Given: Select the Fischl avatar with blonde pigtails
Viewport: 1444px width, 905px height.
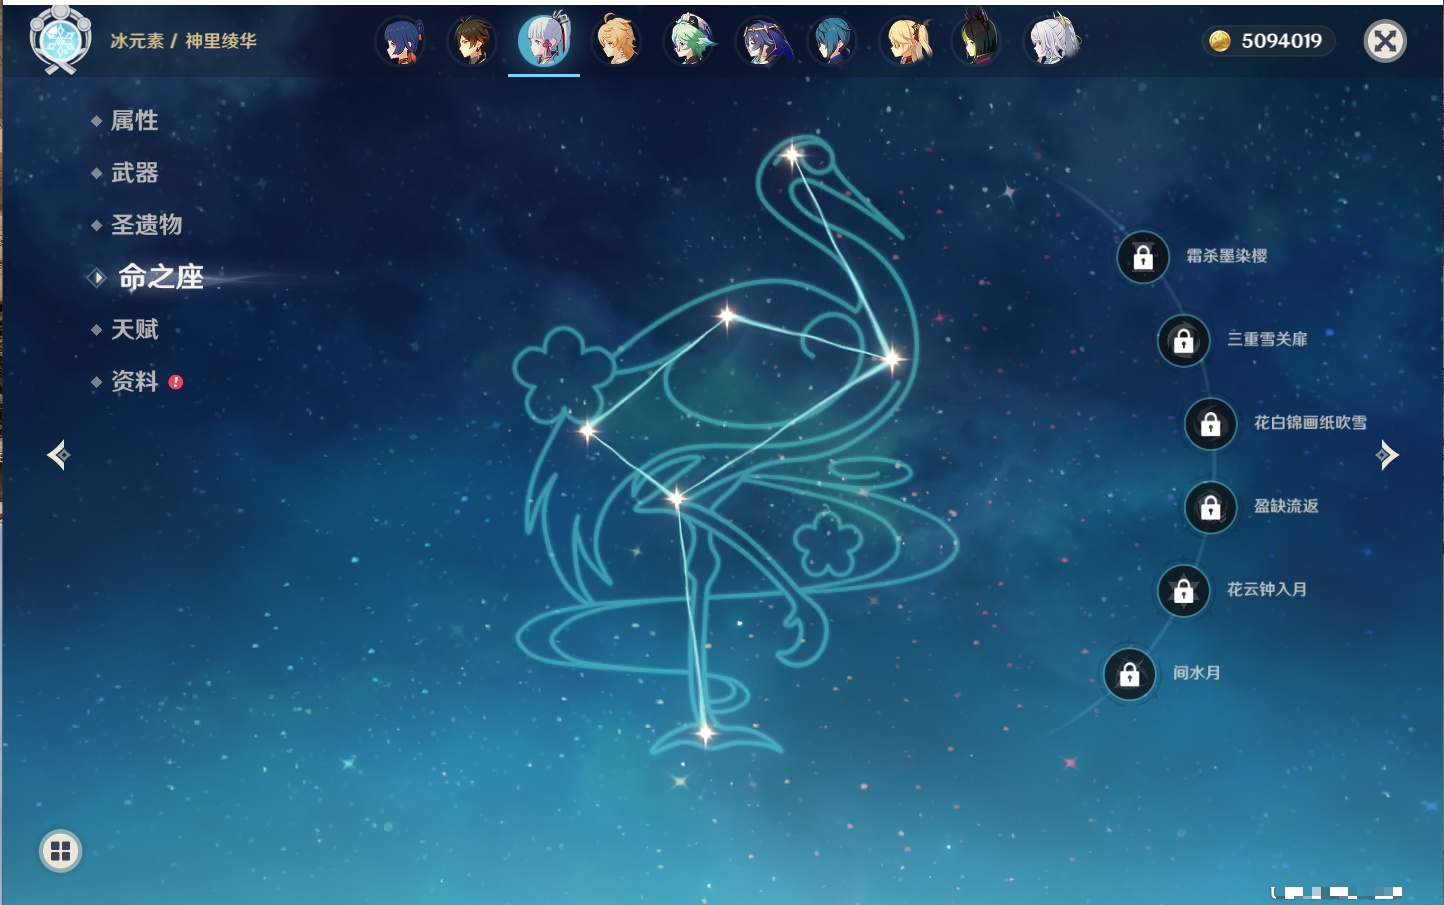Looking at the screenshot, I should [907, 42].
